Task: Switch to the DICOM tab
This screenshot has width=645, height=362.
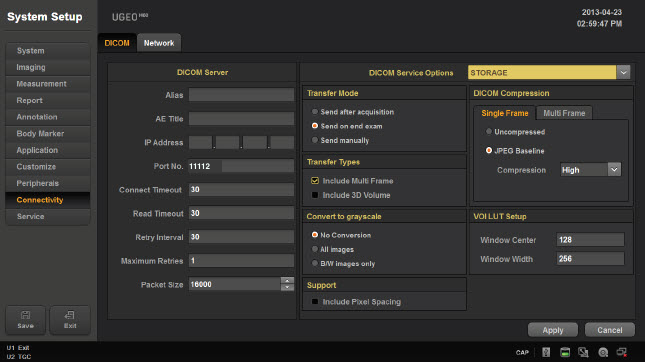Action: point(117,43)
